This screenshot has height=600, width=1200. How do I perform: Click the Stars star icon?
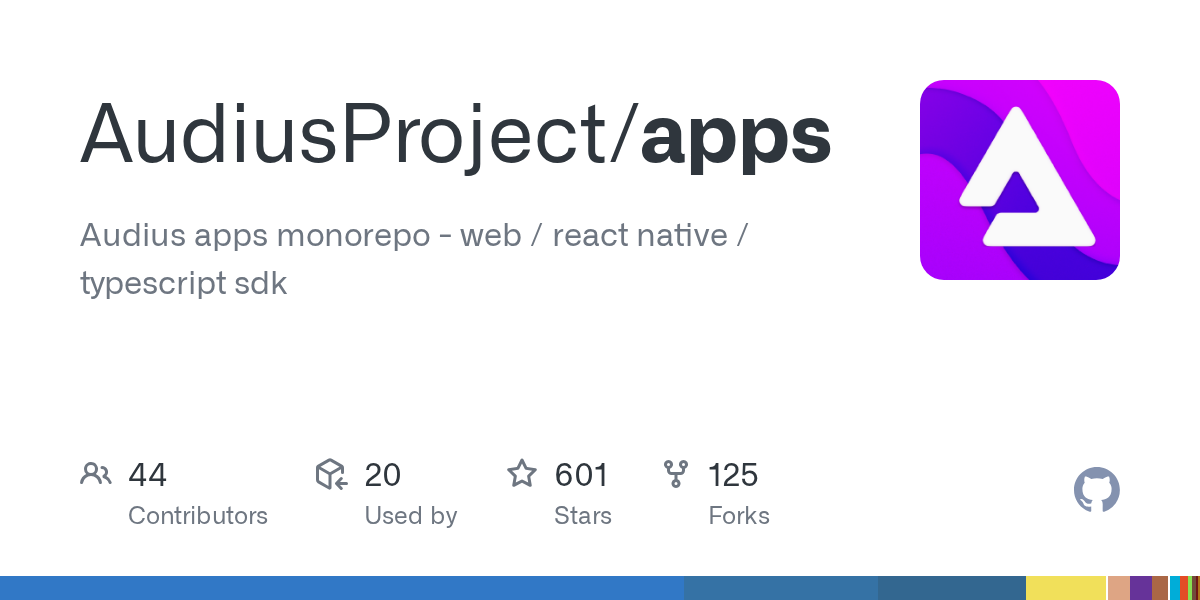click(522, 474)
